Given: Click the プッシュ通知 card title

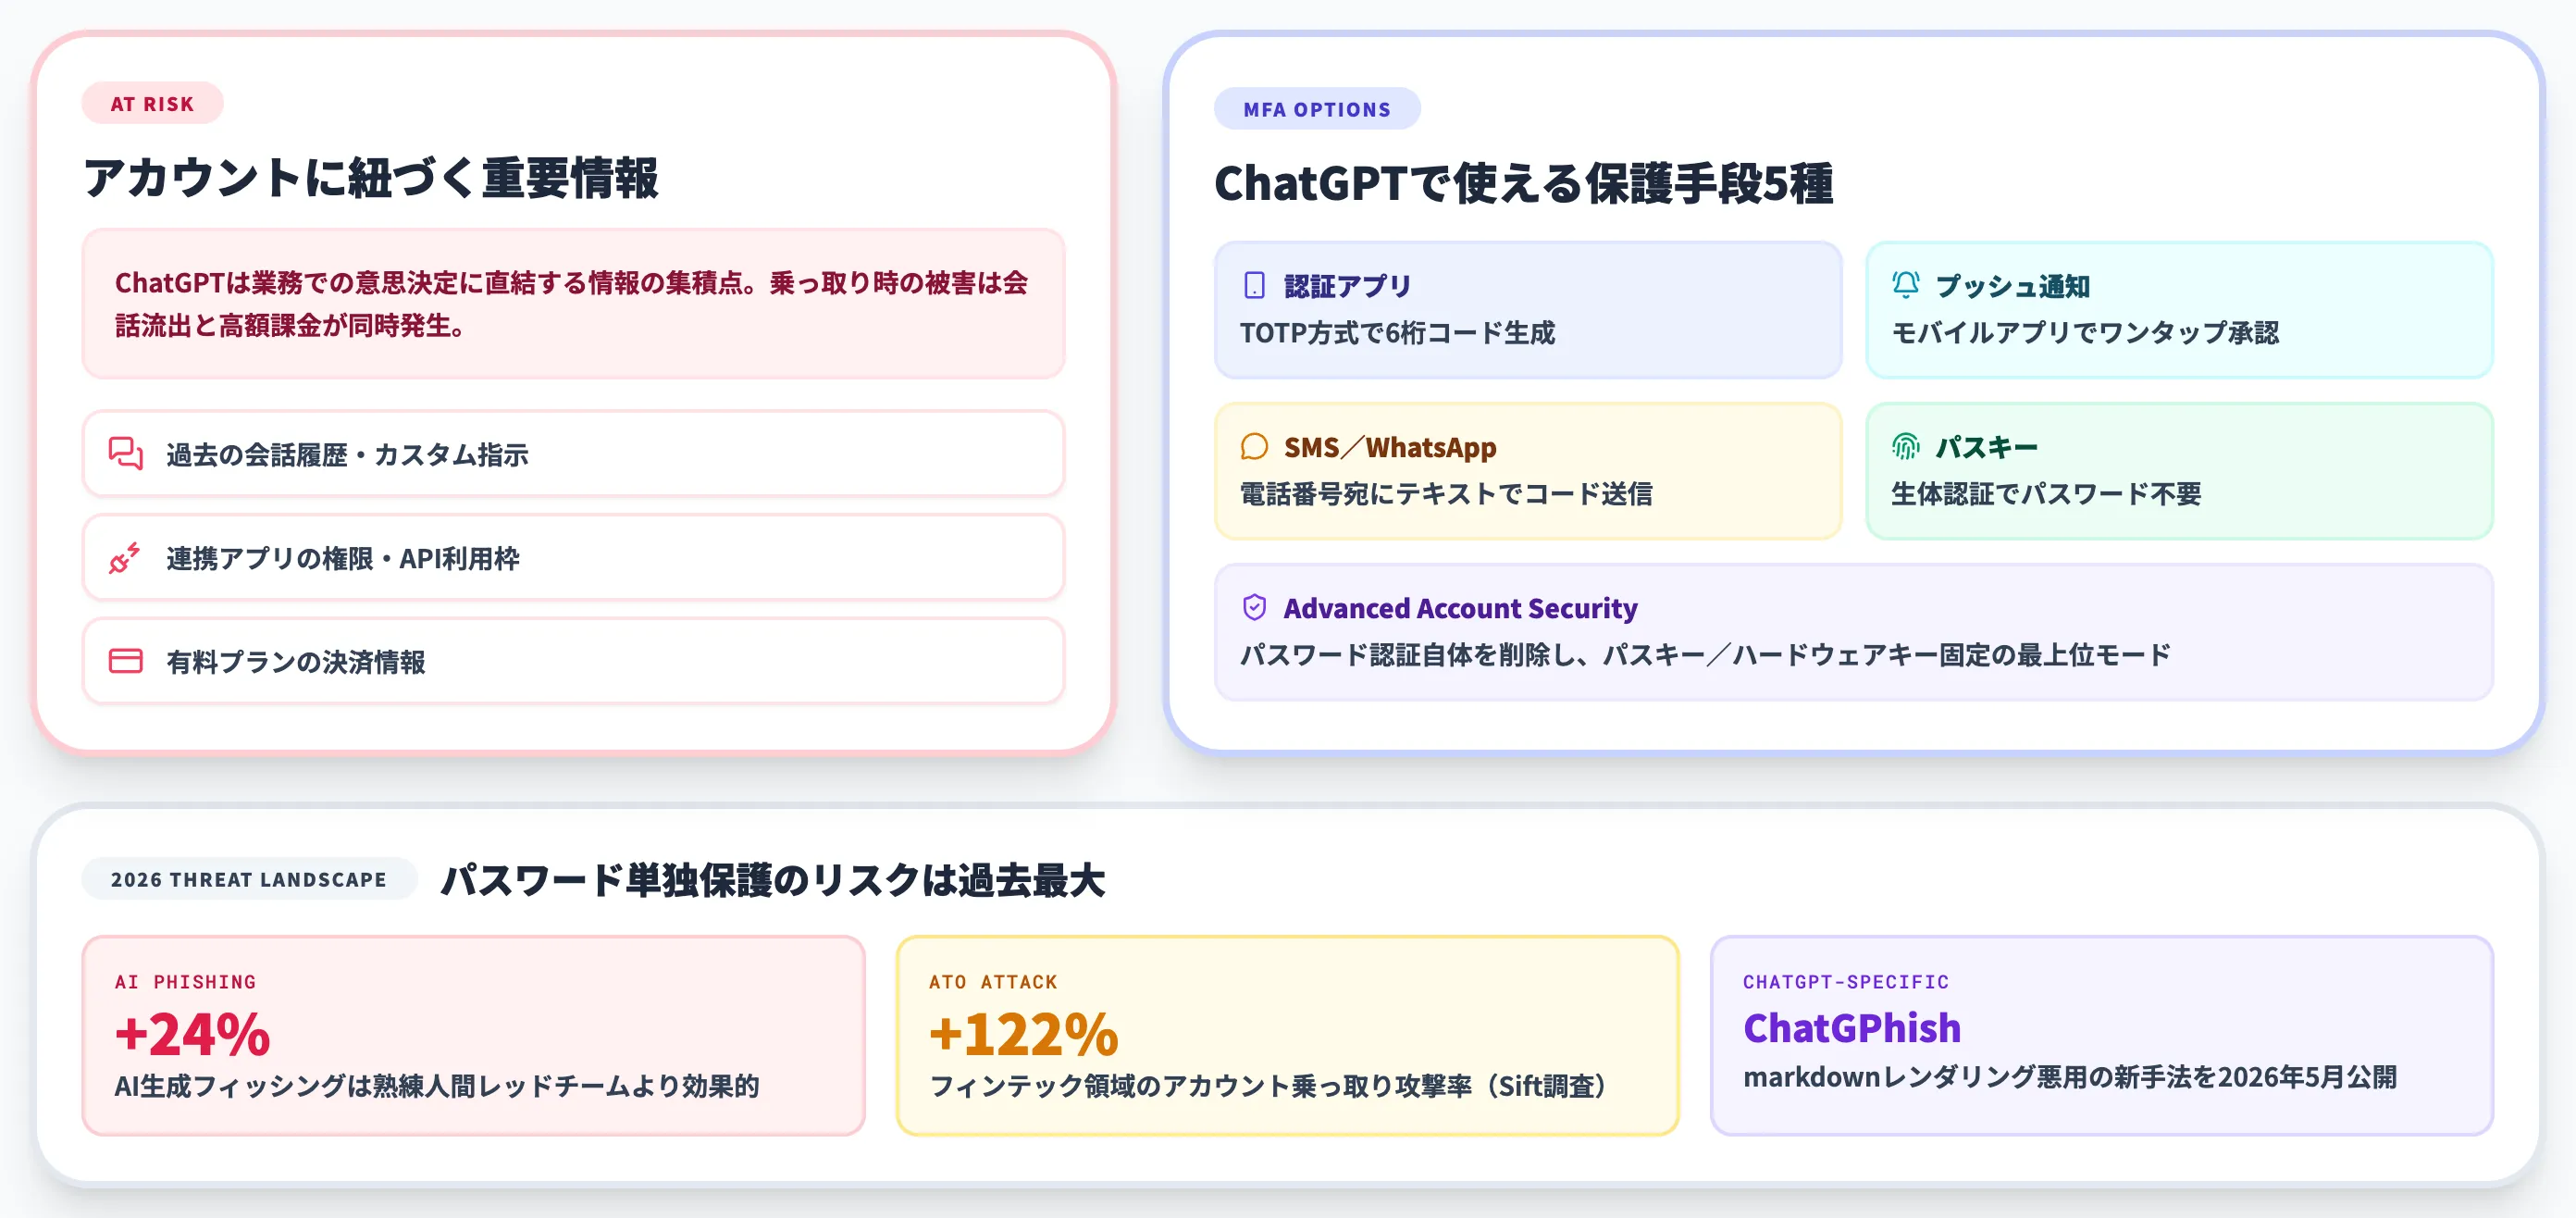Looking at the screenshot, I should pyautogui.click(x=2012, y=287).
